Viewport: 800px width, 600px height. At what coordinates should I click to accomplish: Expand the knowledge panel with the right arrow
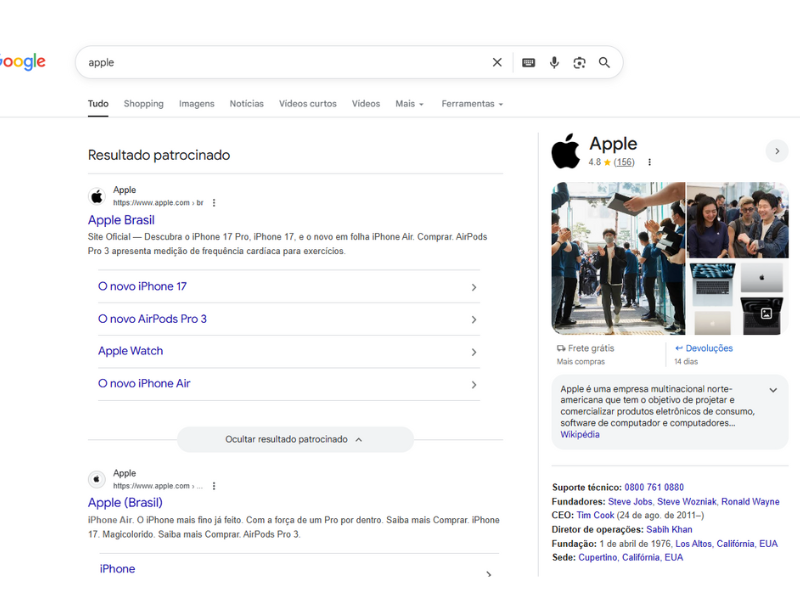coord(777,151)
